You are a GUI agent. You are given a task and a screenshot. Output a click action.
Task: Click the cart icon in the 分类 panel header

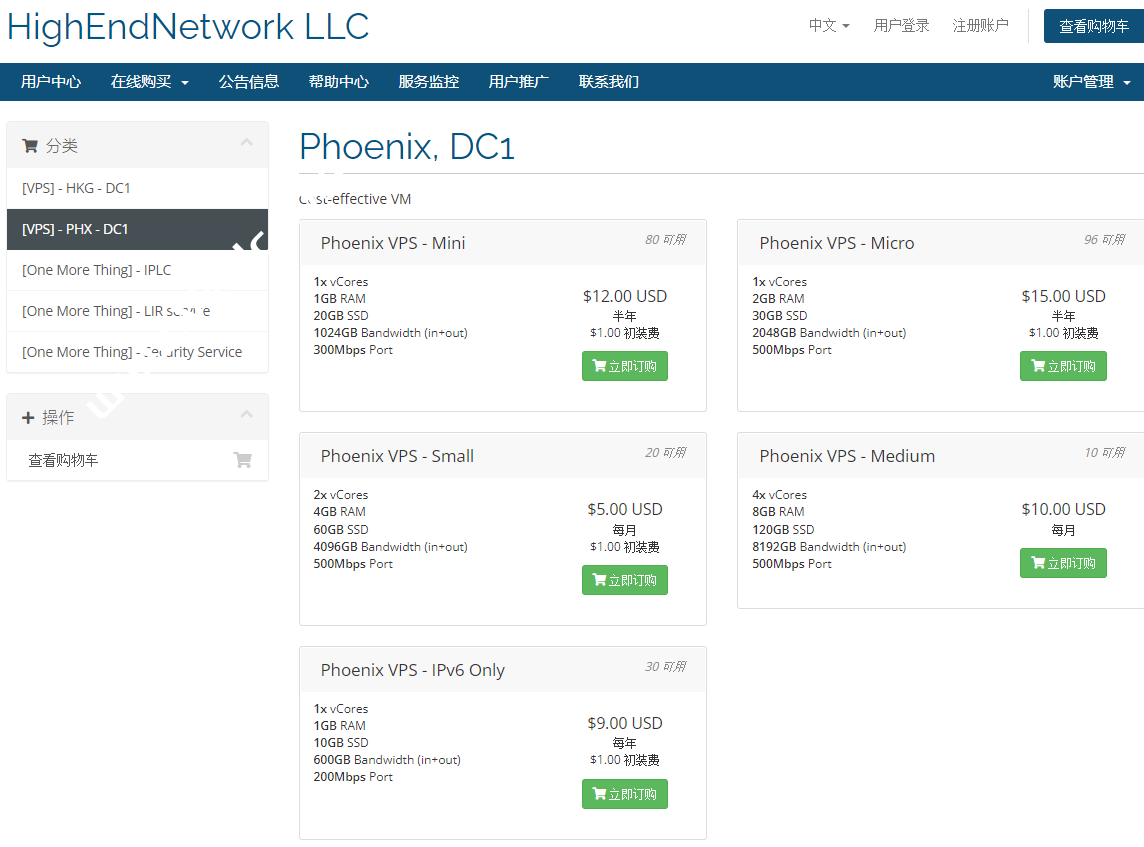point(30,145)
